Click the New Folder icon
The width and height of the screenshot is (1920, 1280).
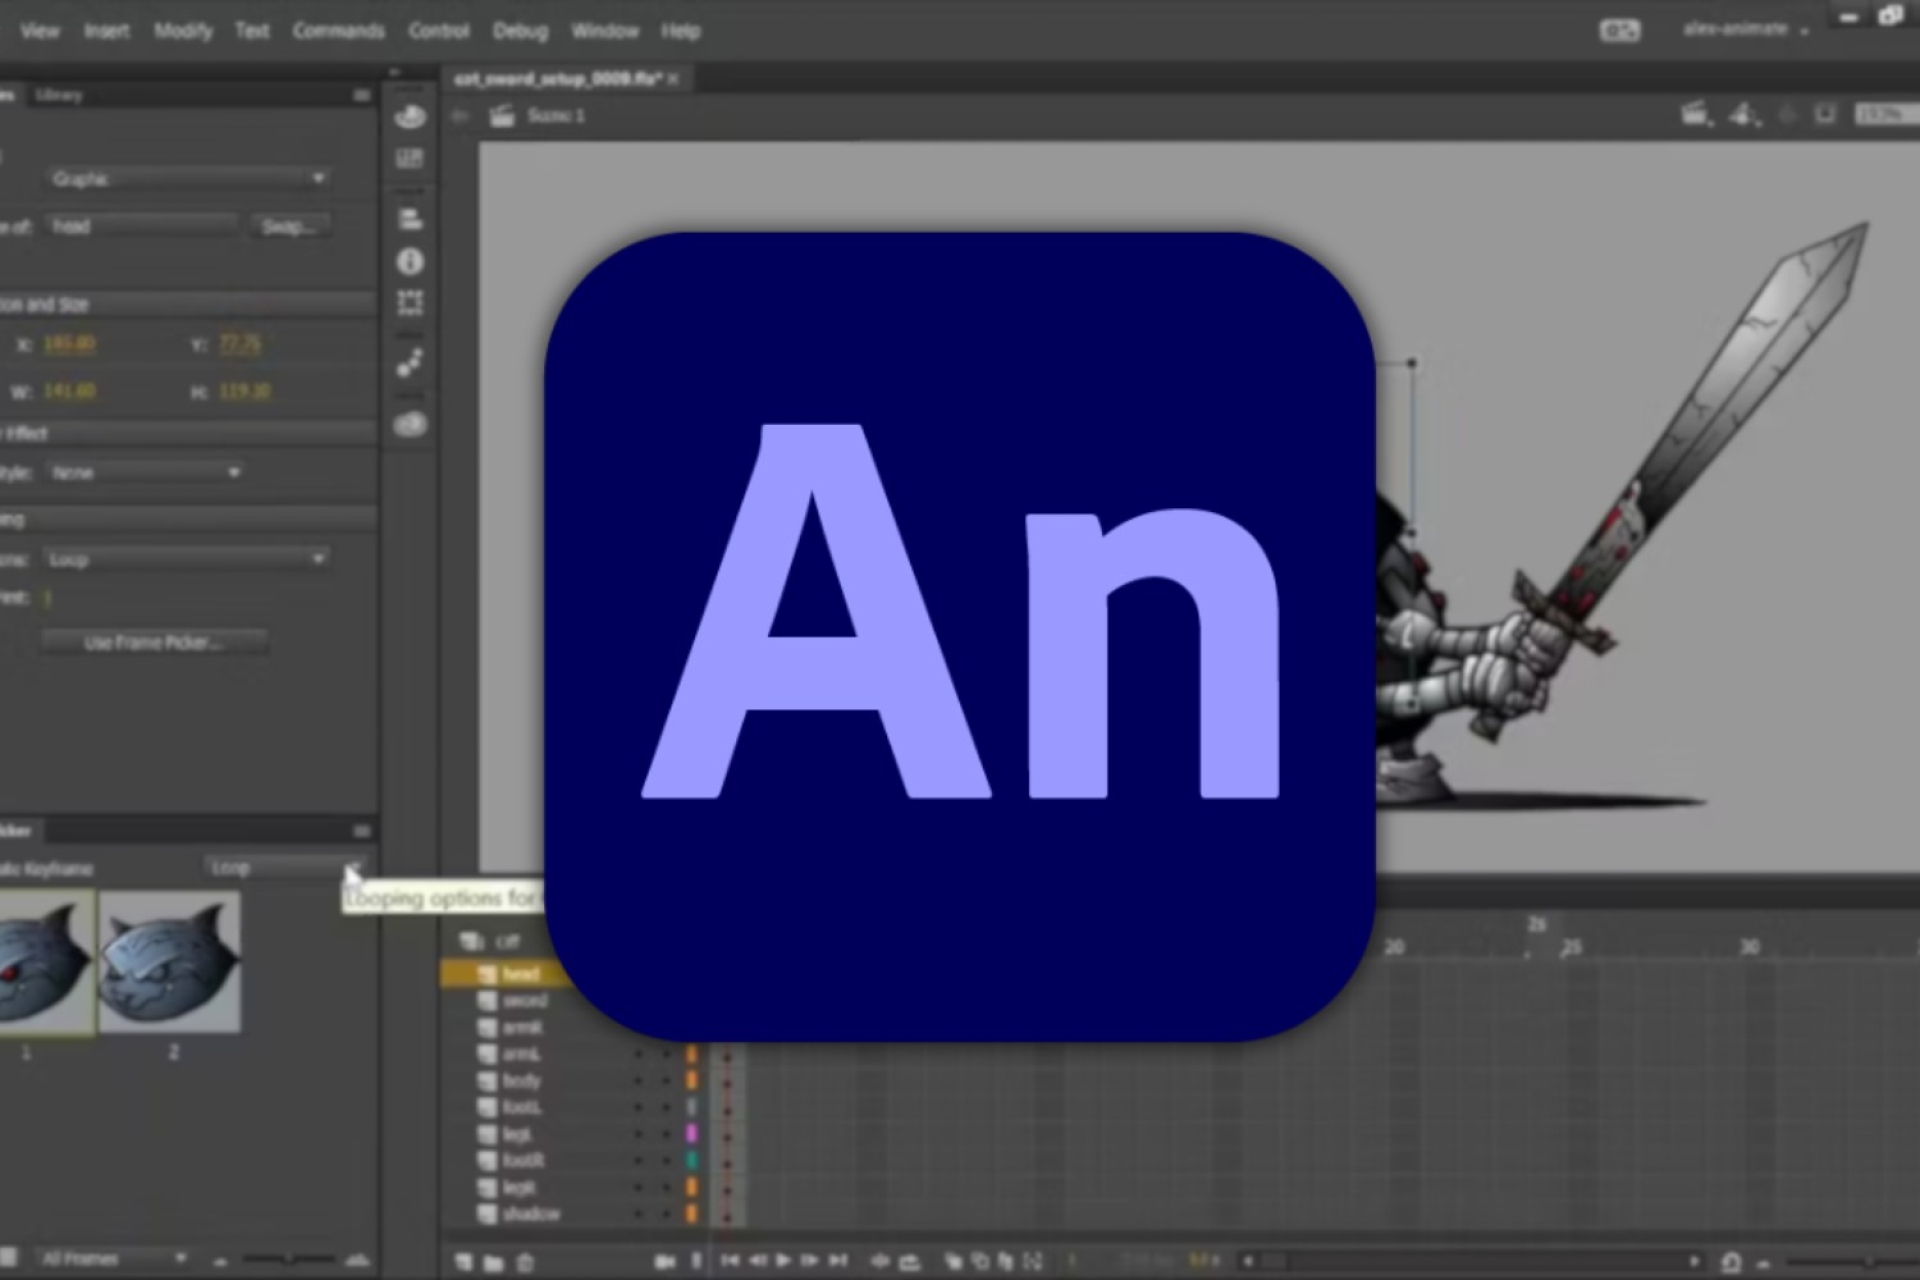pos(494,1262)
